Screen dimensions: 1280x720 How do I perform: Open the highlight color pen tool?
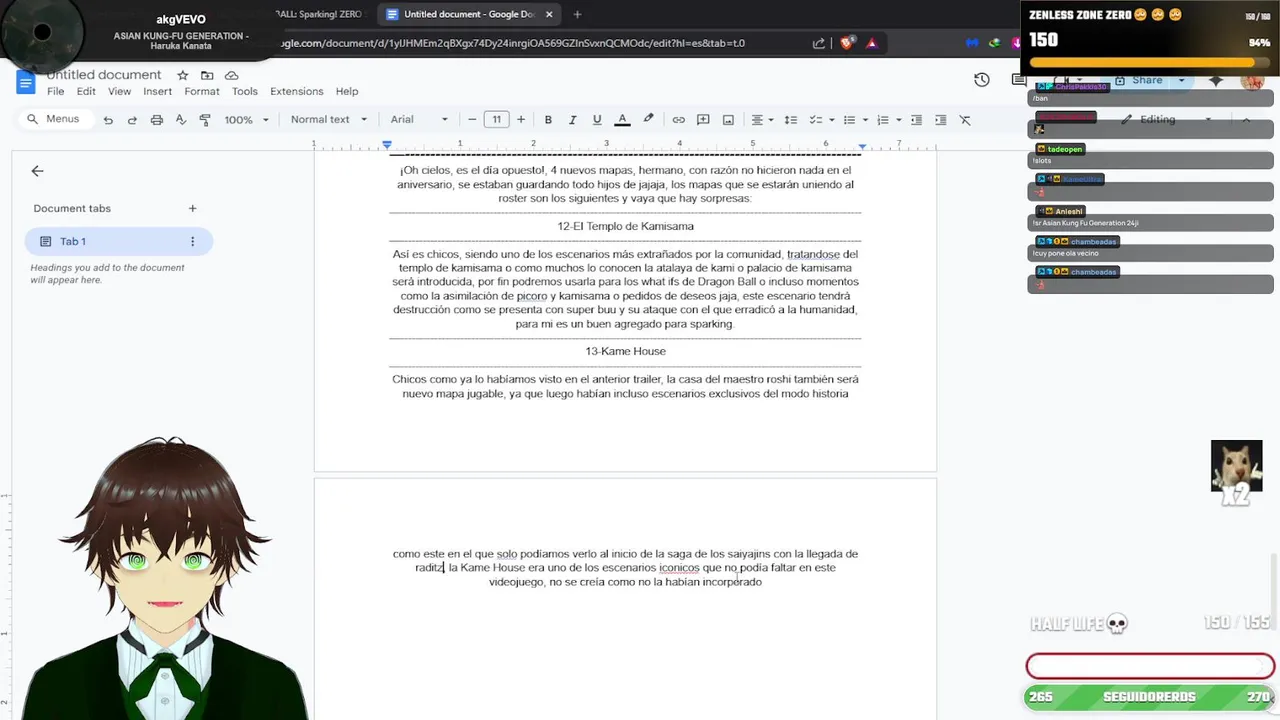648,119
